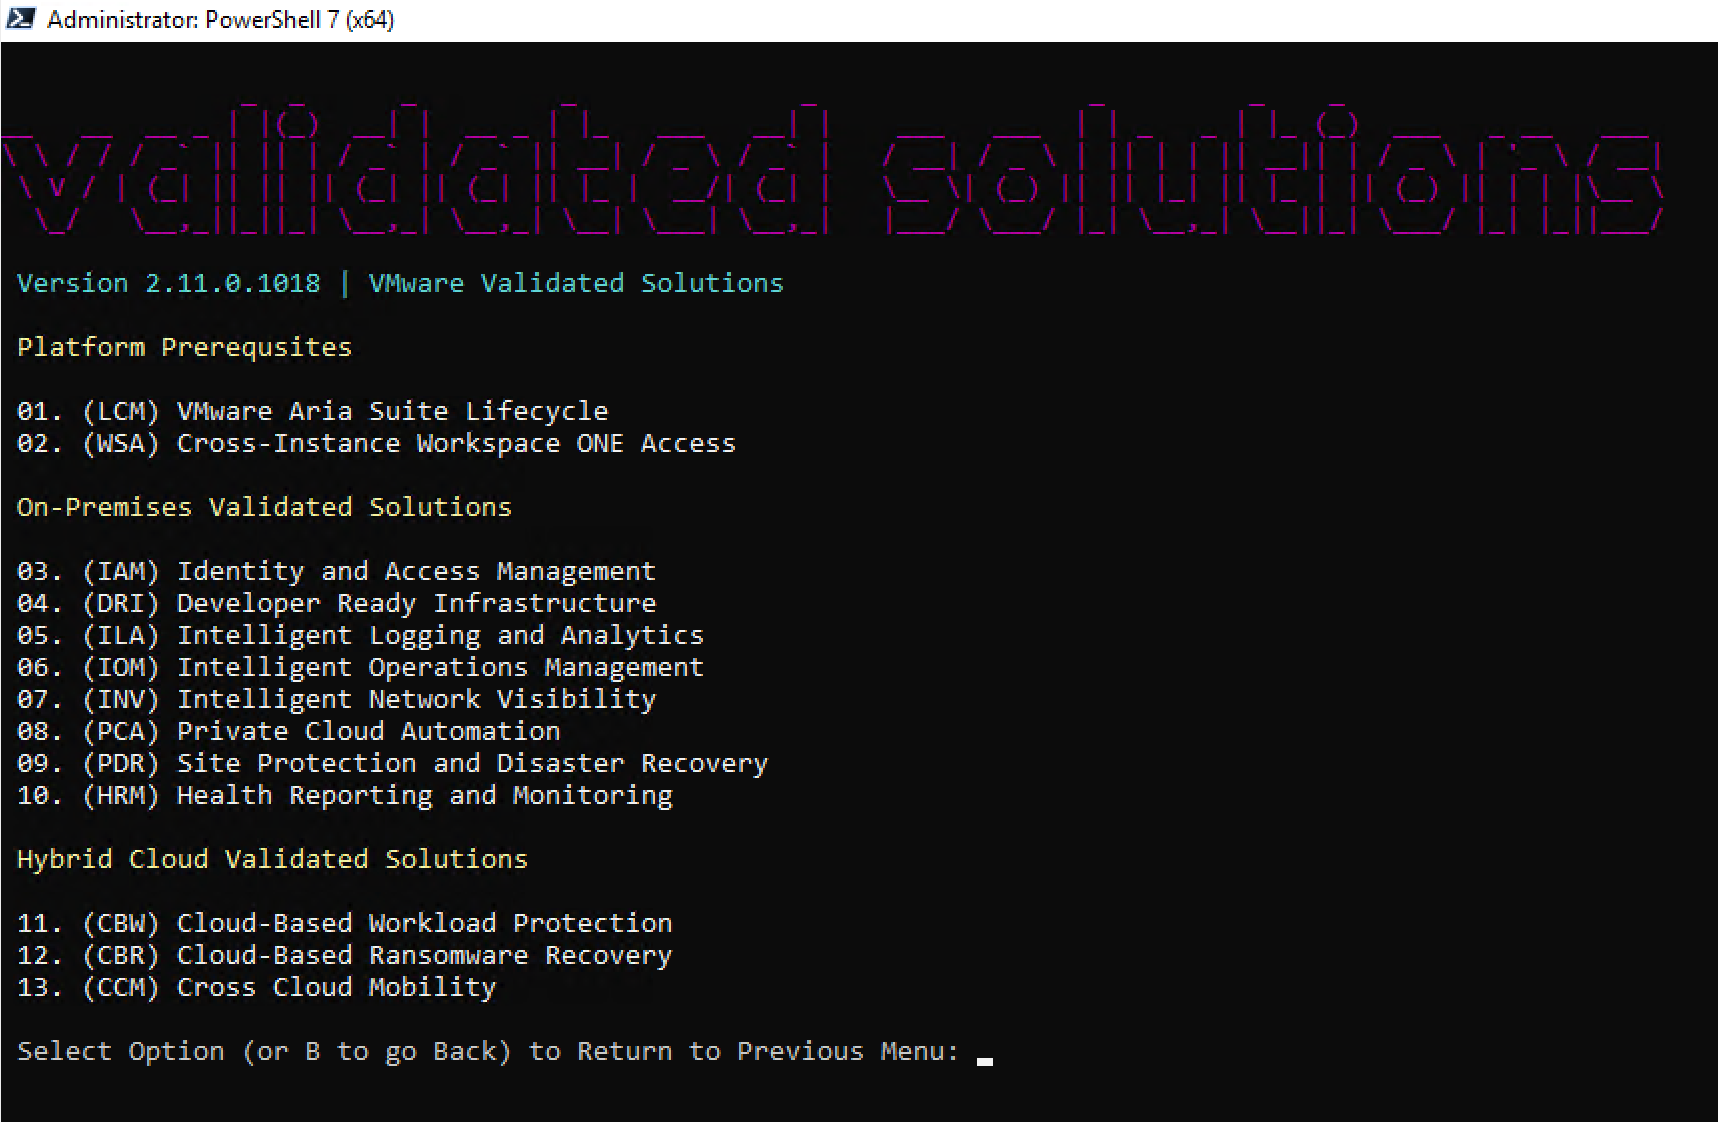Select the 03 Identity and Access Management entry
Screen dimensions: 1718x1122
coord(336,572)
